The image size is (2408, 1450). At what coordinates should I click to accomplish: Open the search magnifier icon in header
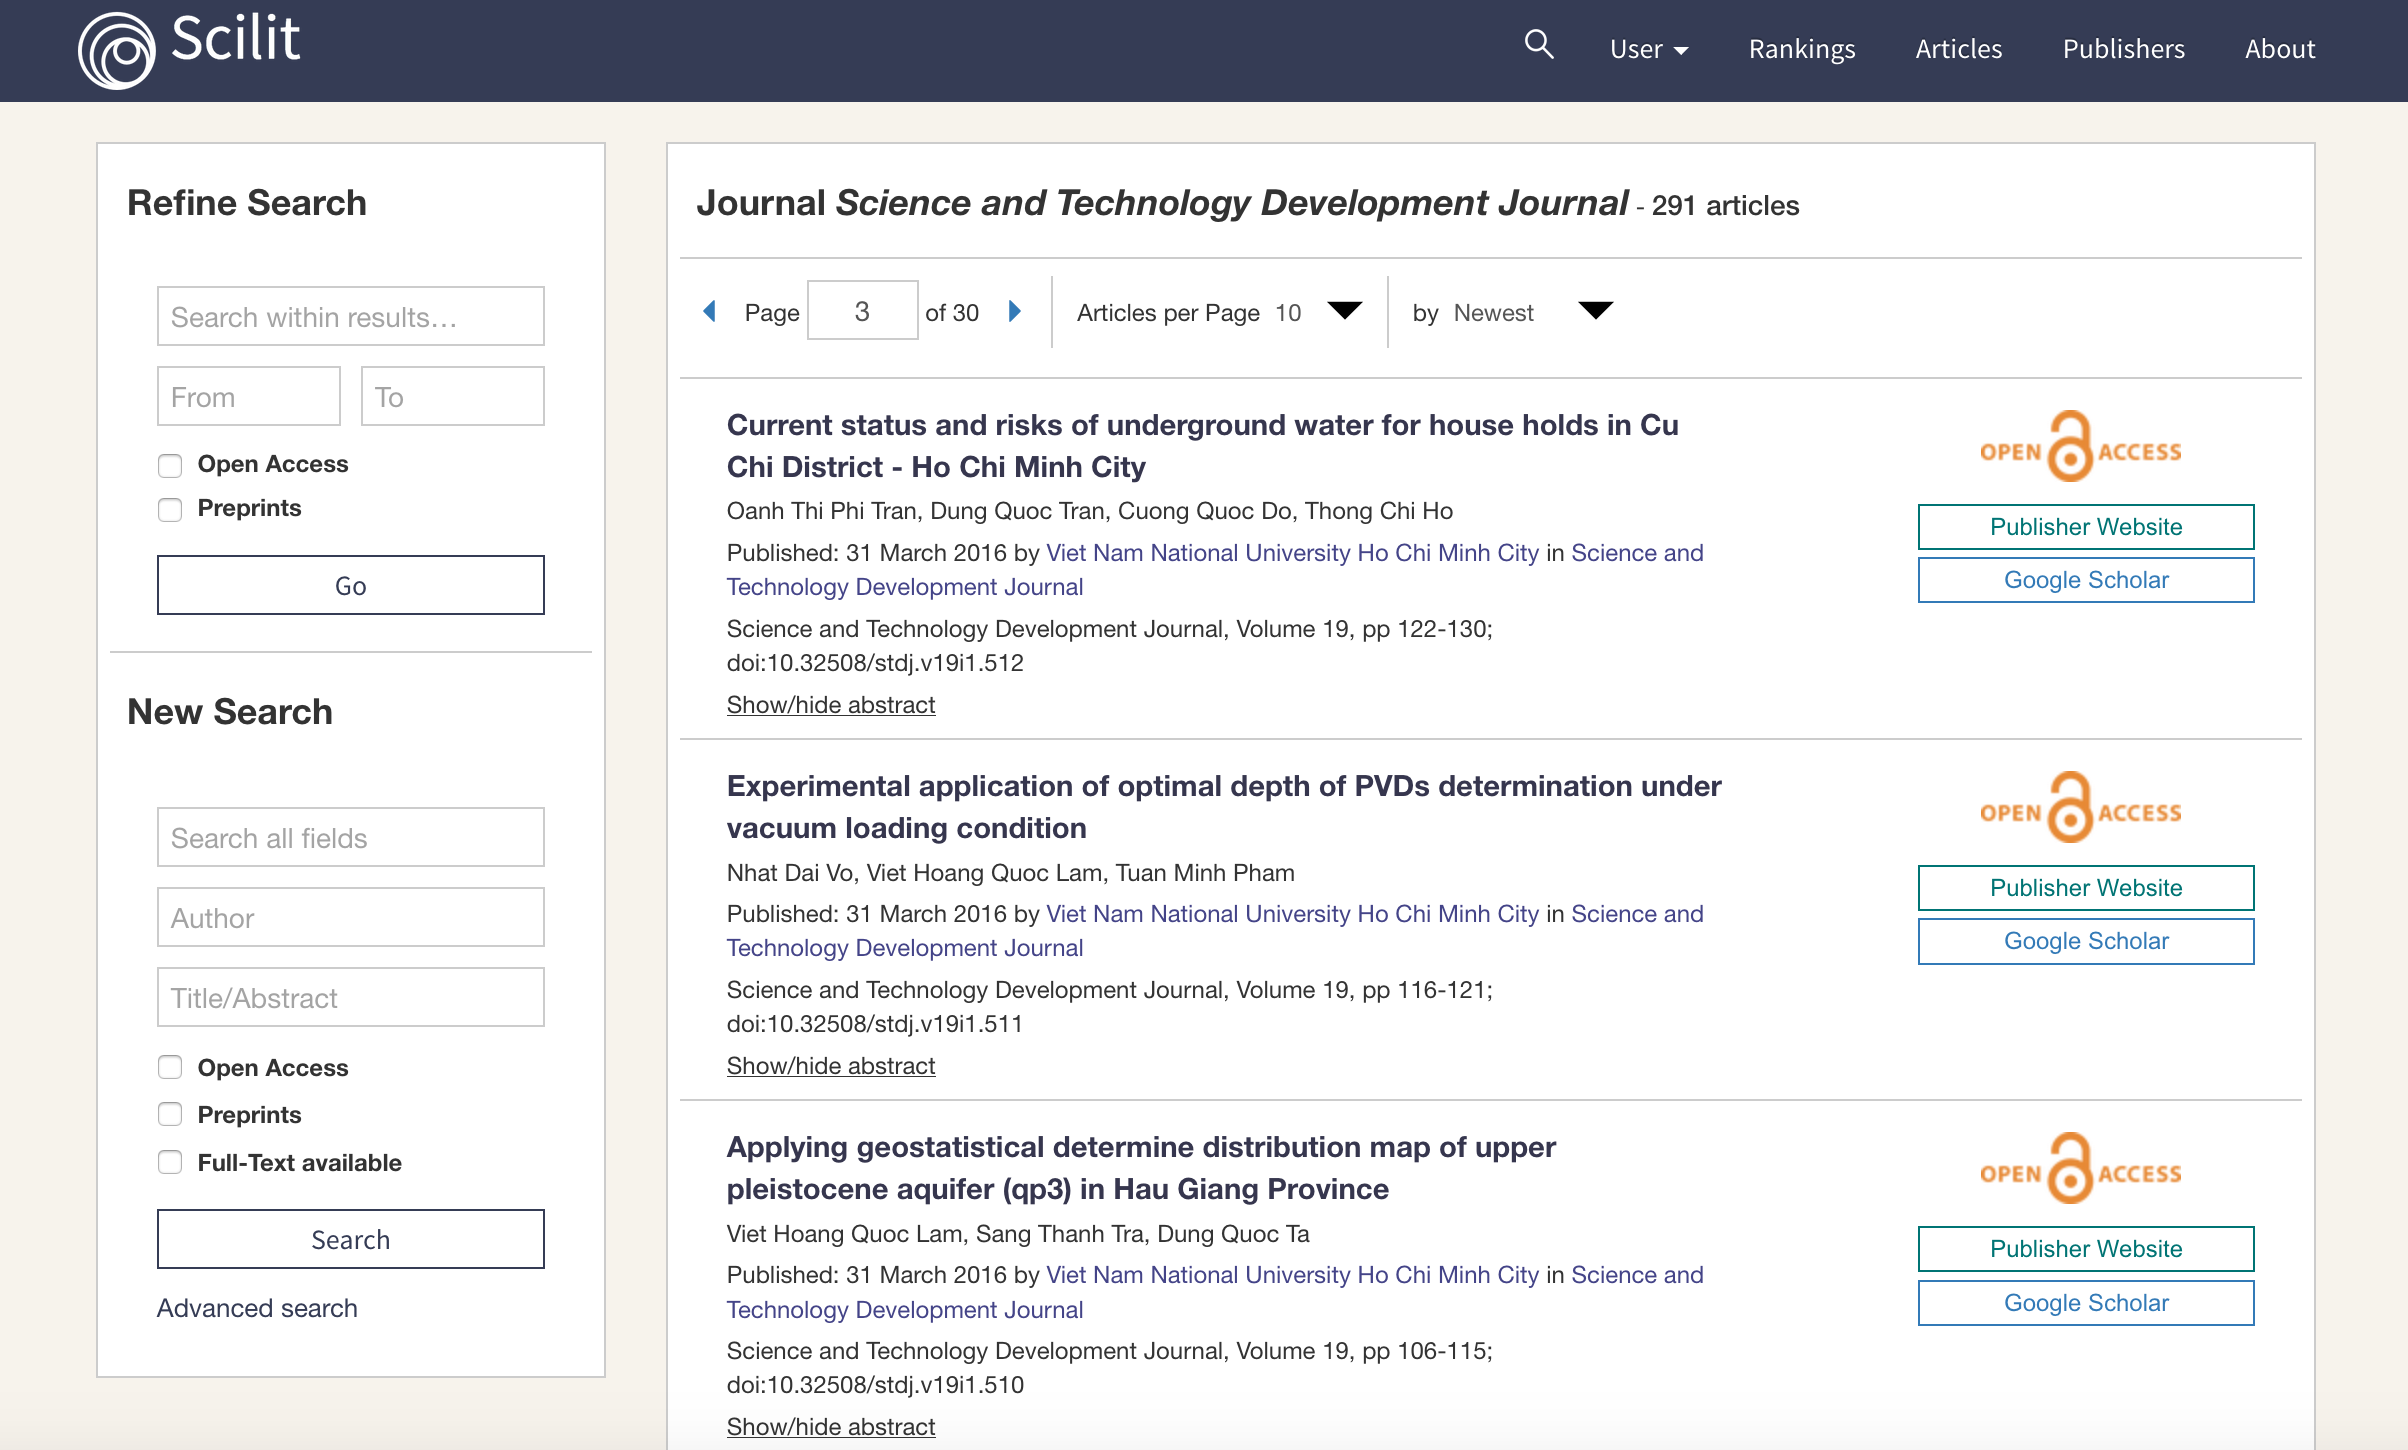(1538, 45)
